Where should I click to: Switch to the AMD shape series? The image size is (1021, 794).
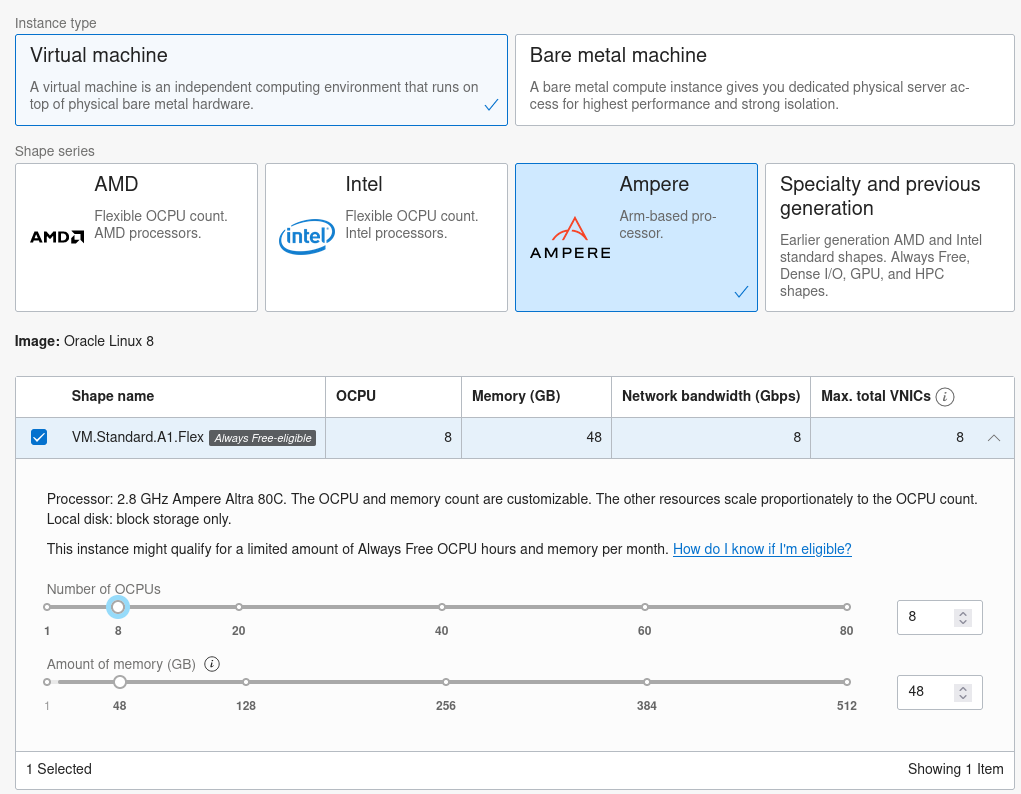(x=136, y=237)
